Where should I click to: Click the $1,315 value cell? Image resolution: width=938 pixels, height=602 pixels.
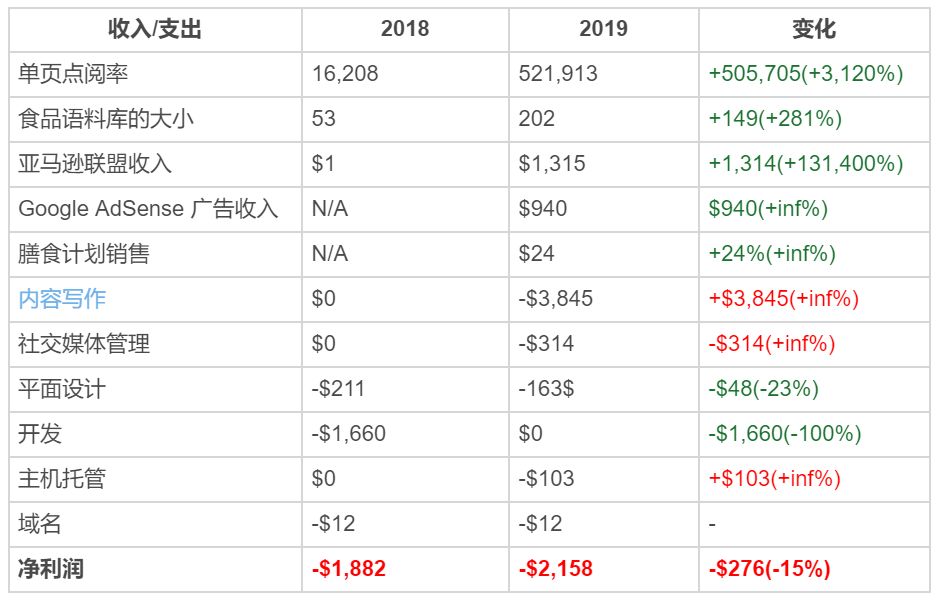click(552, 164)
